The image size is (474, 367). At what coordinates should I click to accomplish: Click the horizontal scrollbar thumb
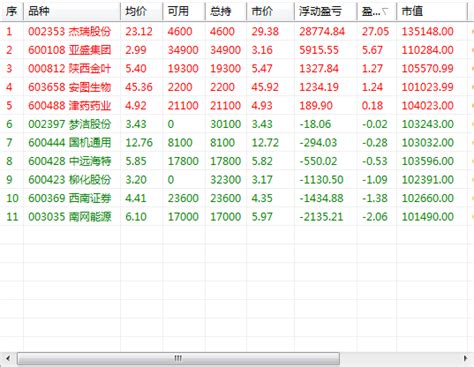click(x=178, y=359)
